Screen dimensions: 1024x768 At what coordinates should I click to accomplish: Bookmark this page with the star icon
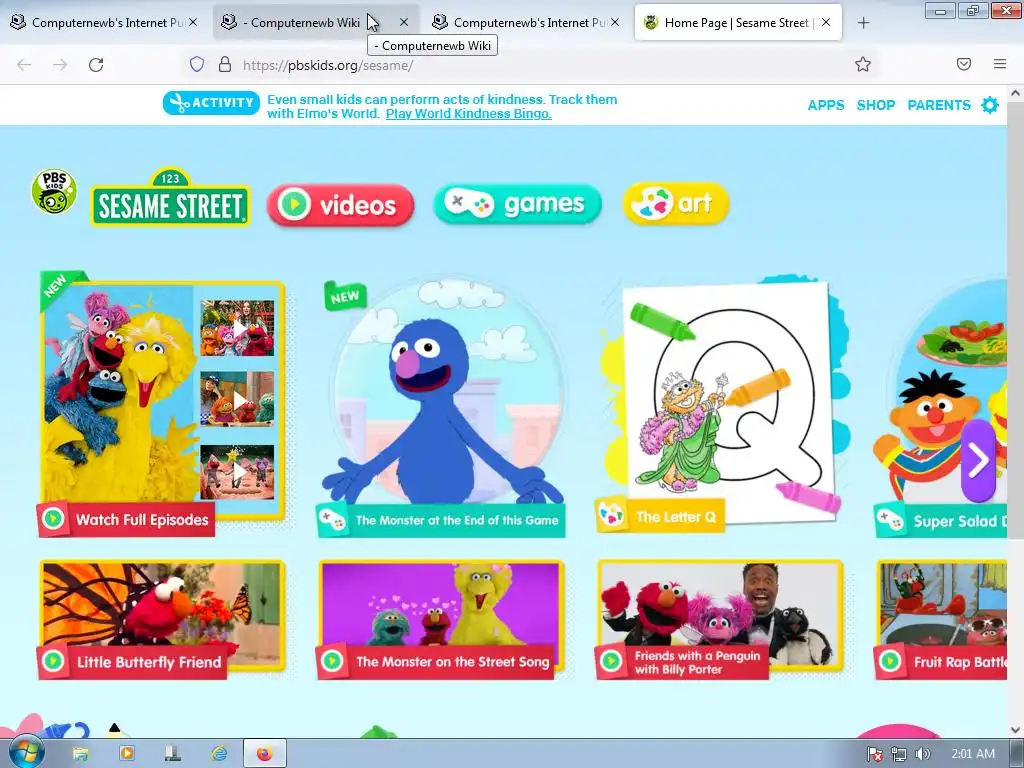point(863,64)
